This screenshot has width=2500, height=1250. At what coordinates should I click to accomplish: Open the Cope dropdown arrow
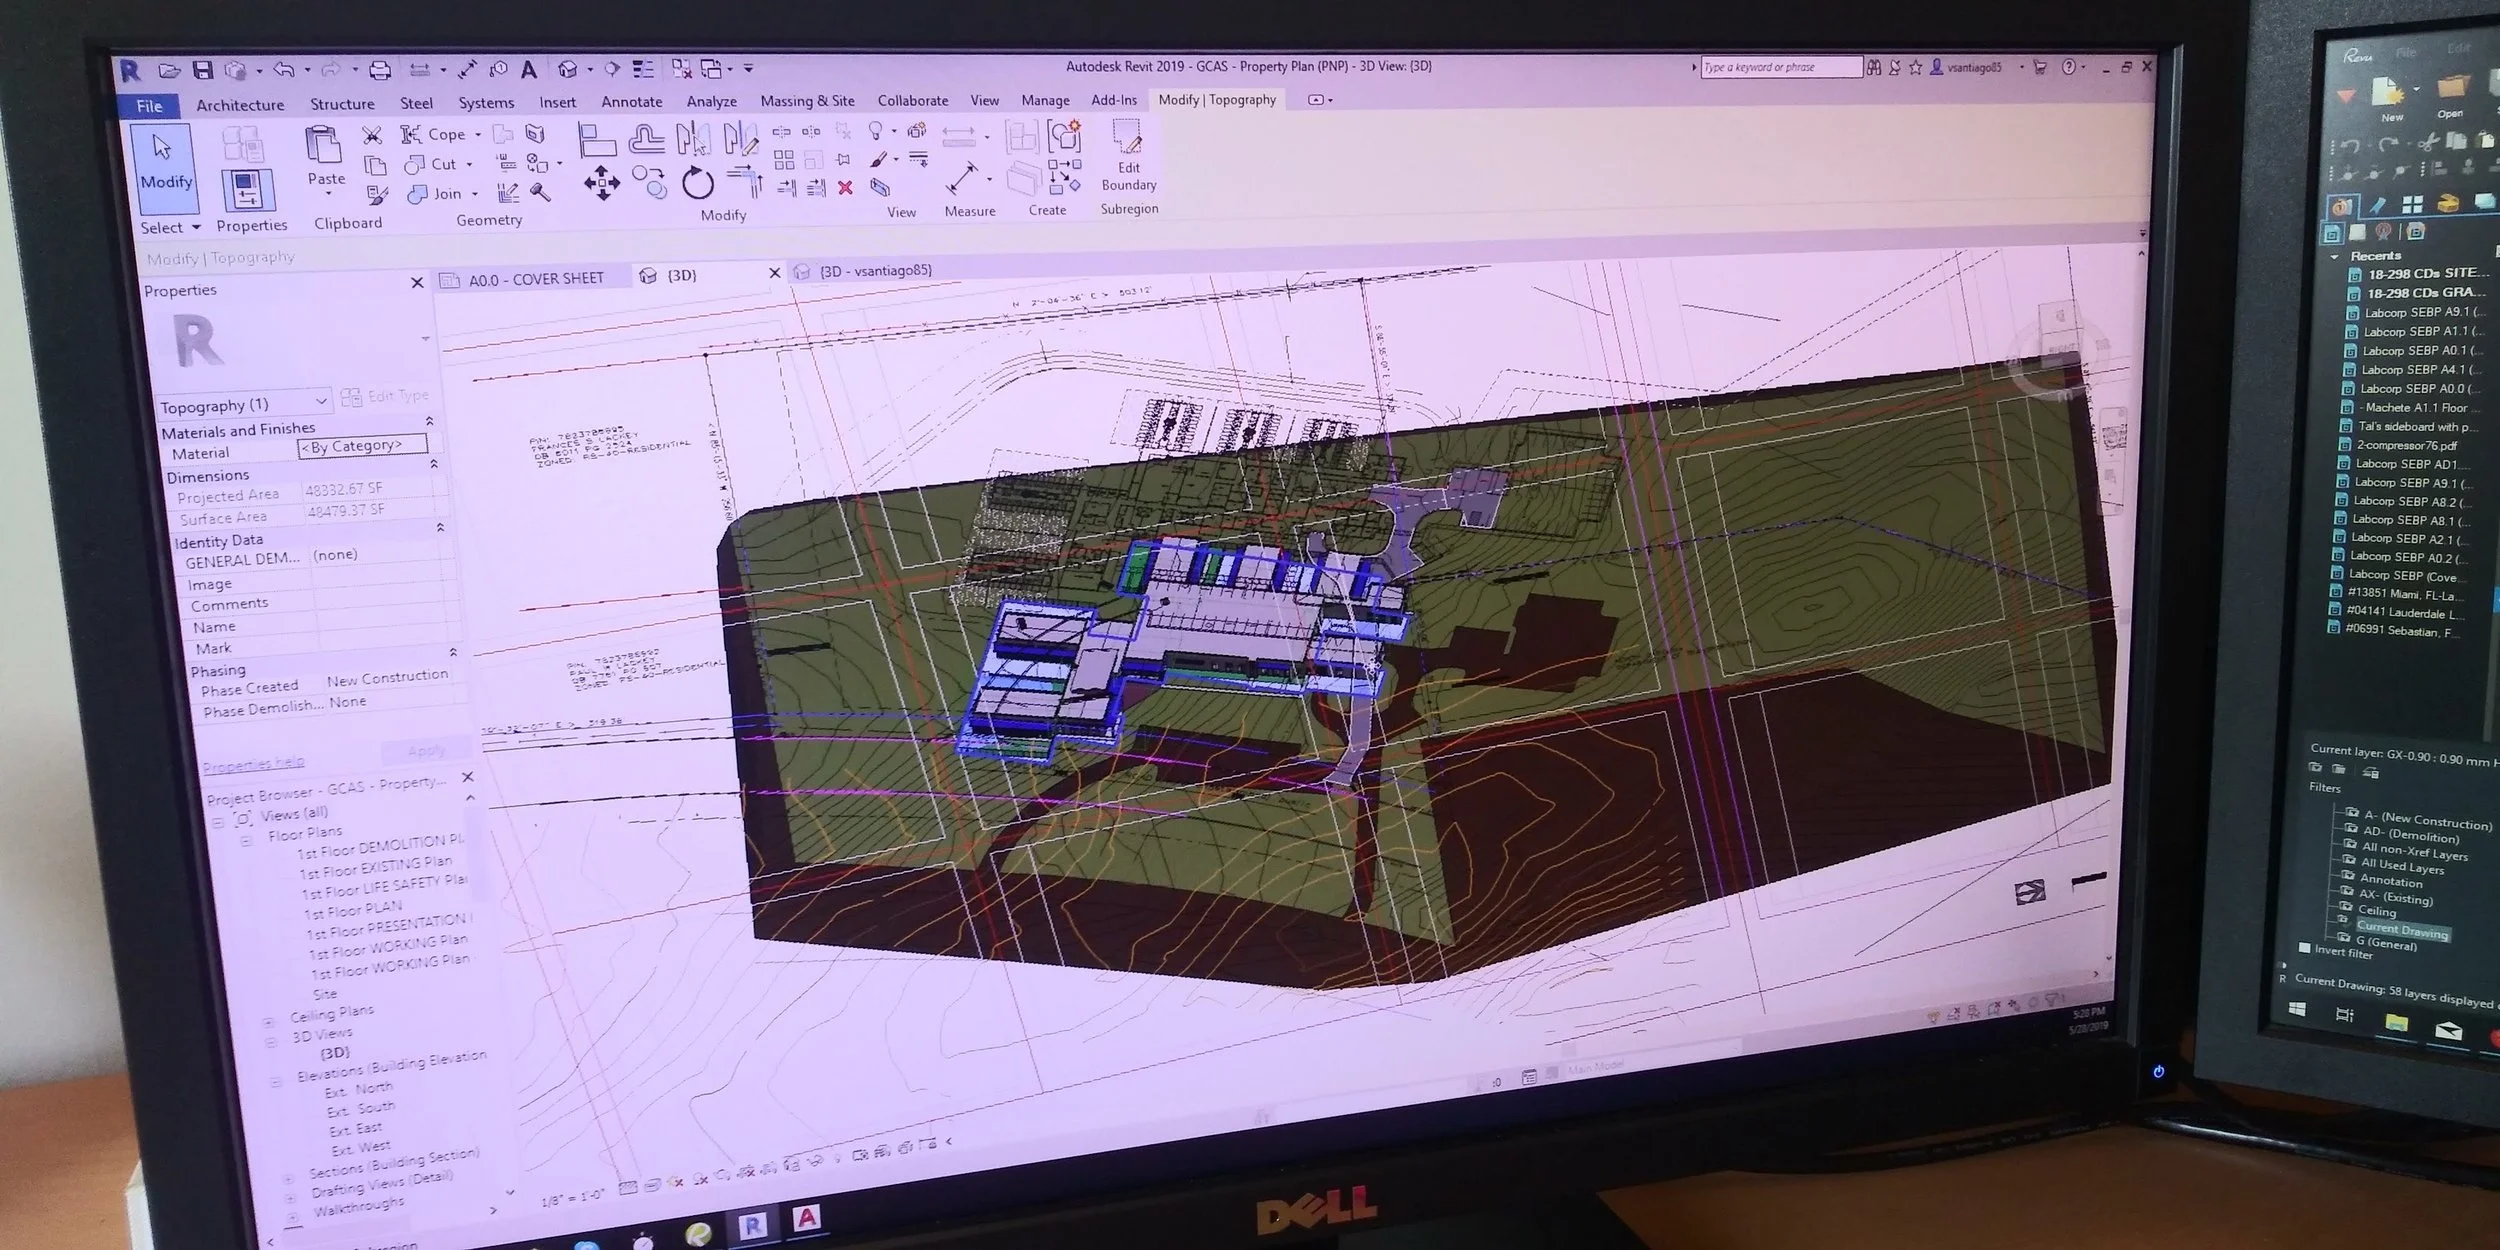tap(478, 134)
